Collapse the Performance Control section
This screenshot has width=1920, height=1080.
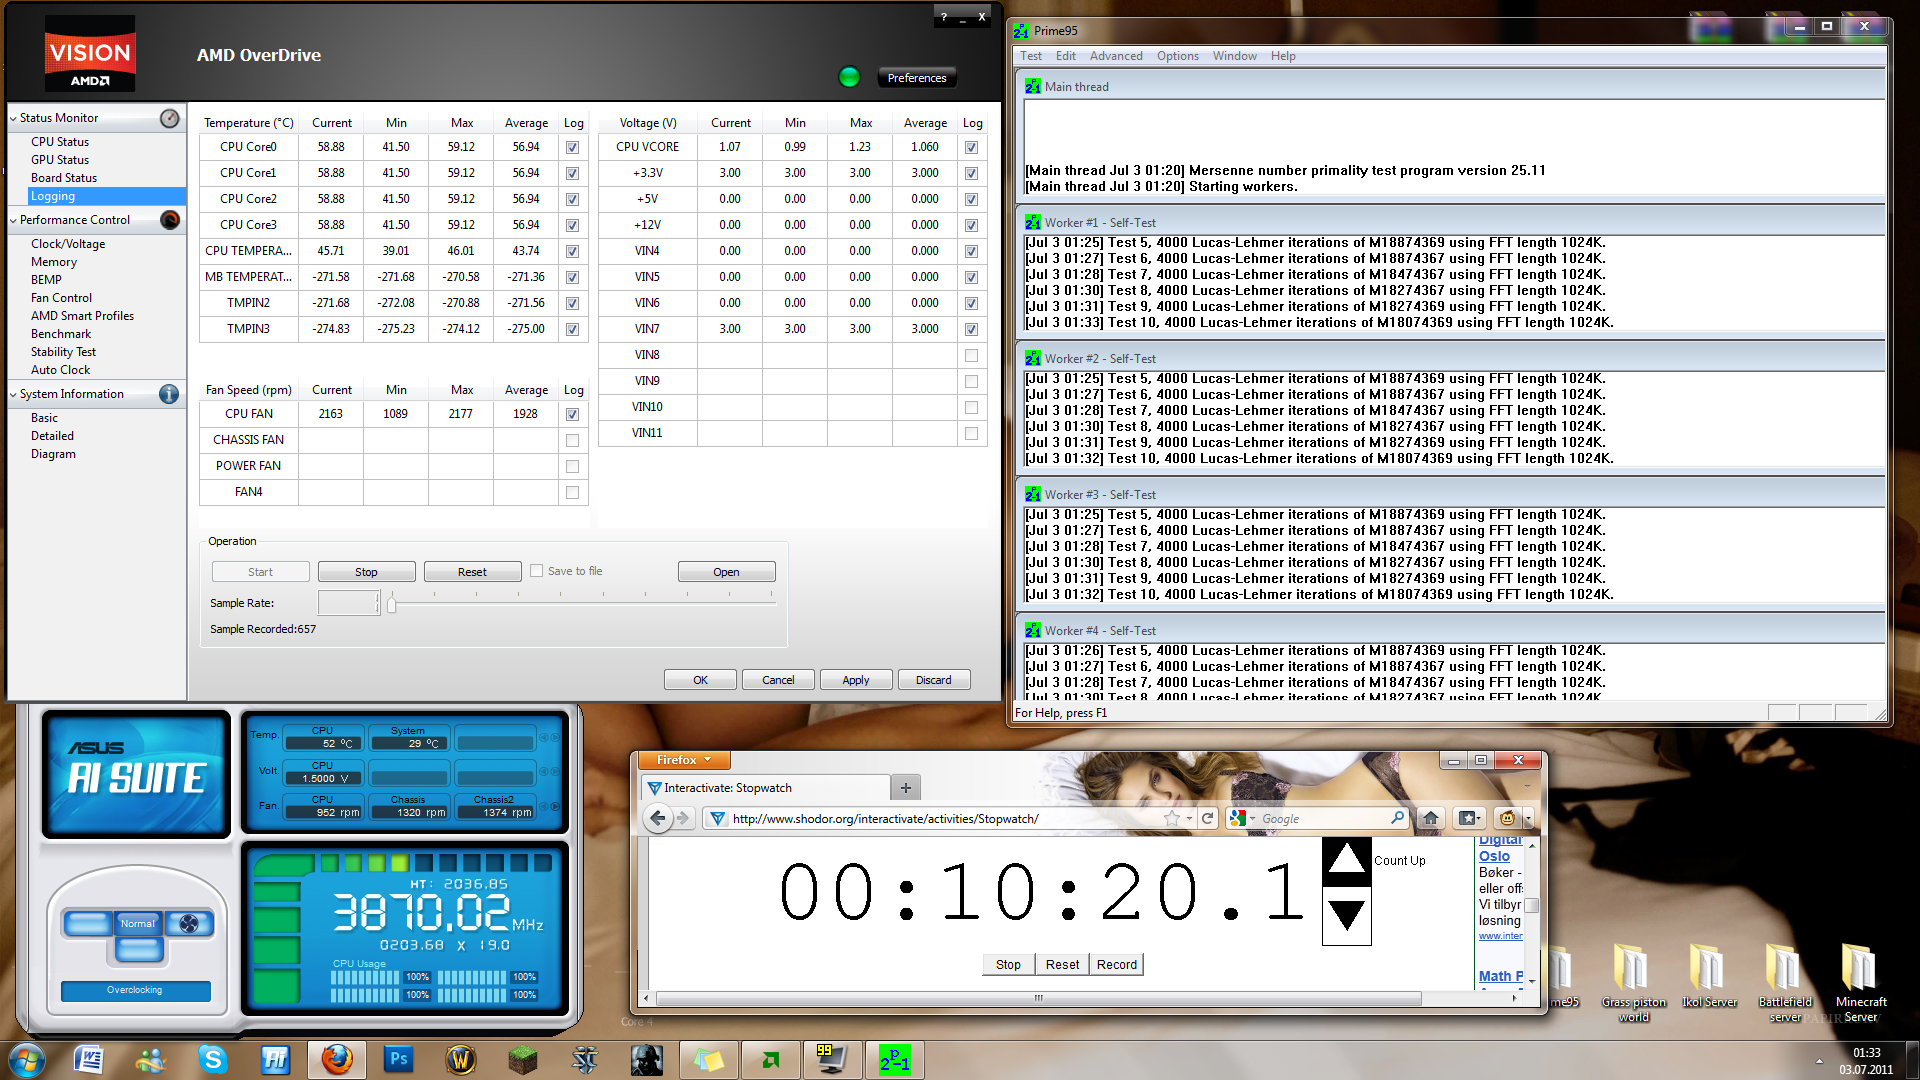point(13,220)
